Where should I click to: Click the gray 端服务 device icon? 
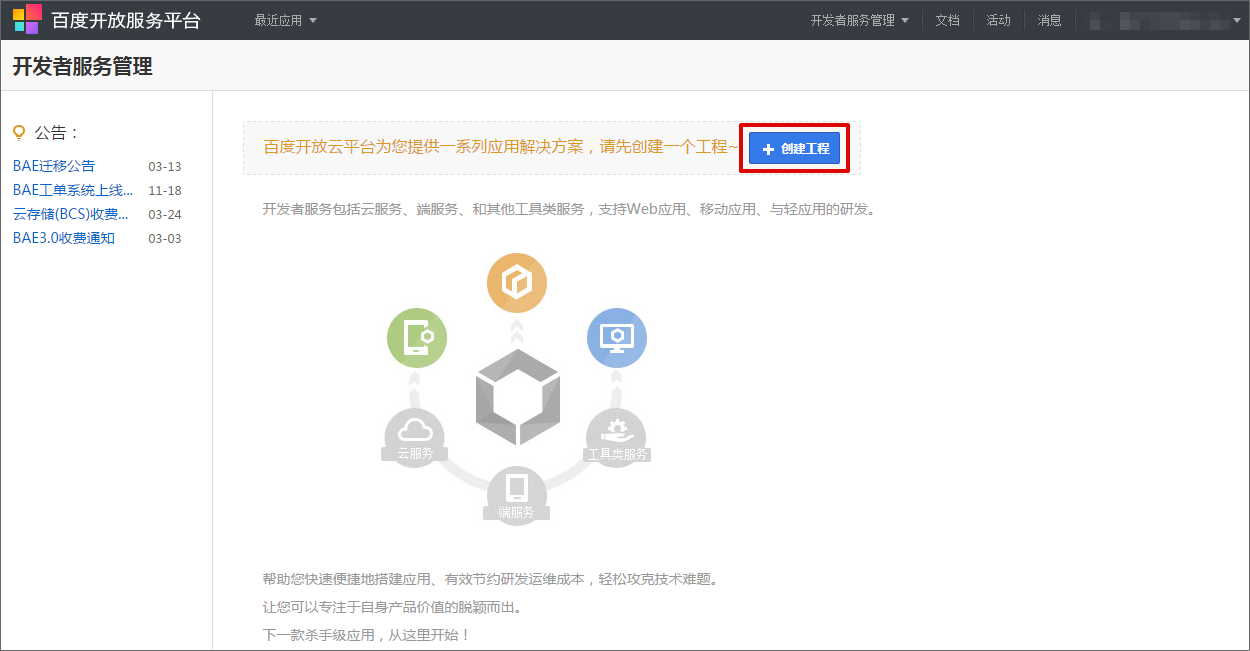pyautogui.click(x=517, y=495)
